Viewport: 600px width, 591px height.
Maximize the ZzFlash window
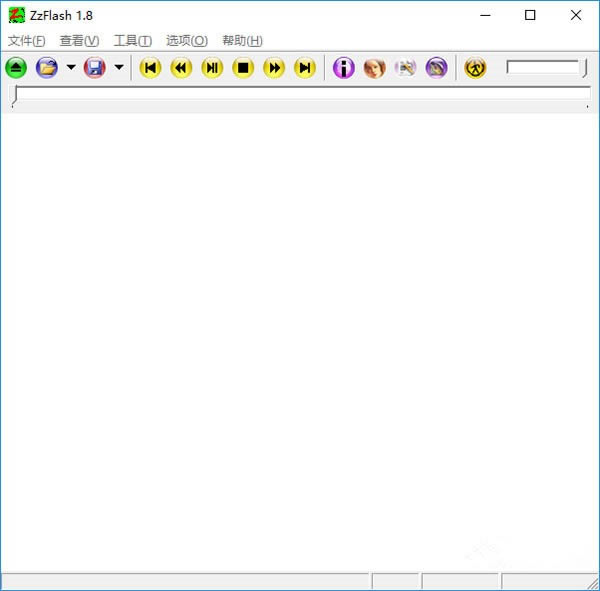pos(530,15)
